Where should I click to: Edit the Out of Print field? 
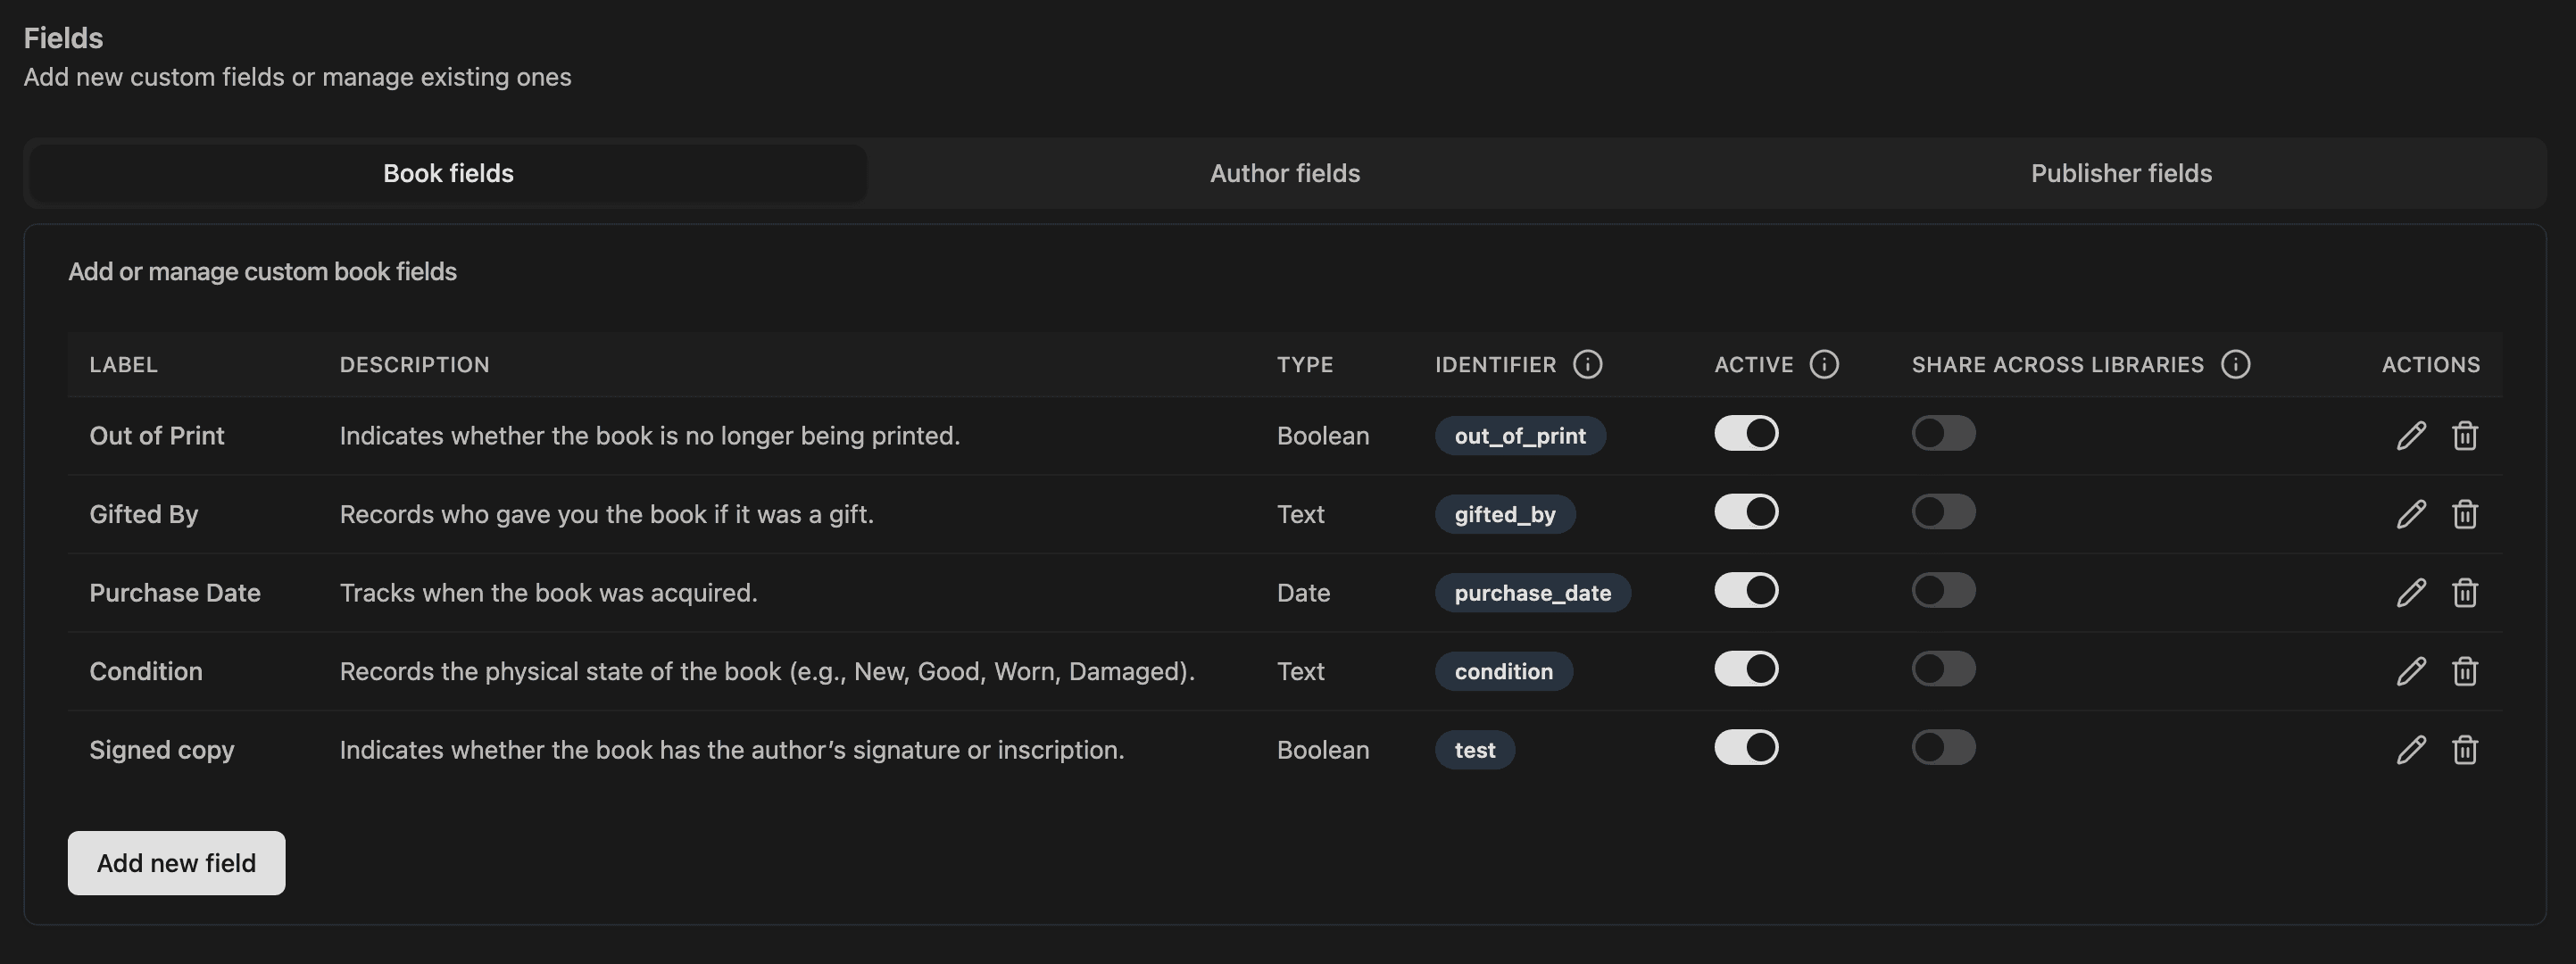[x=2412, y=435]
